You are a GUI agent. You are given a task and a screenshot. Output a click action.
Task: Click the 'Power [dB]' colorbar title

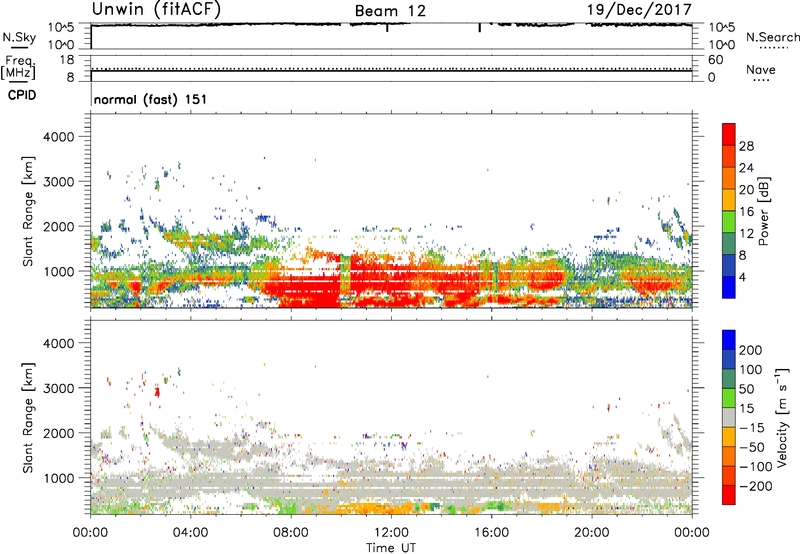pos(763,211)
